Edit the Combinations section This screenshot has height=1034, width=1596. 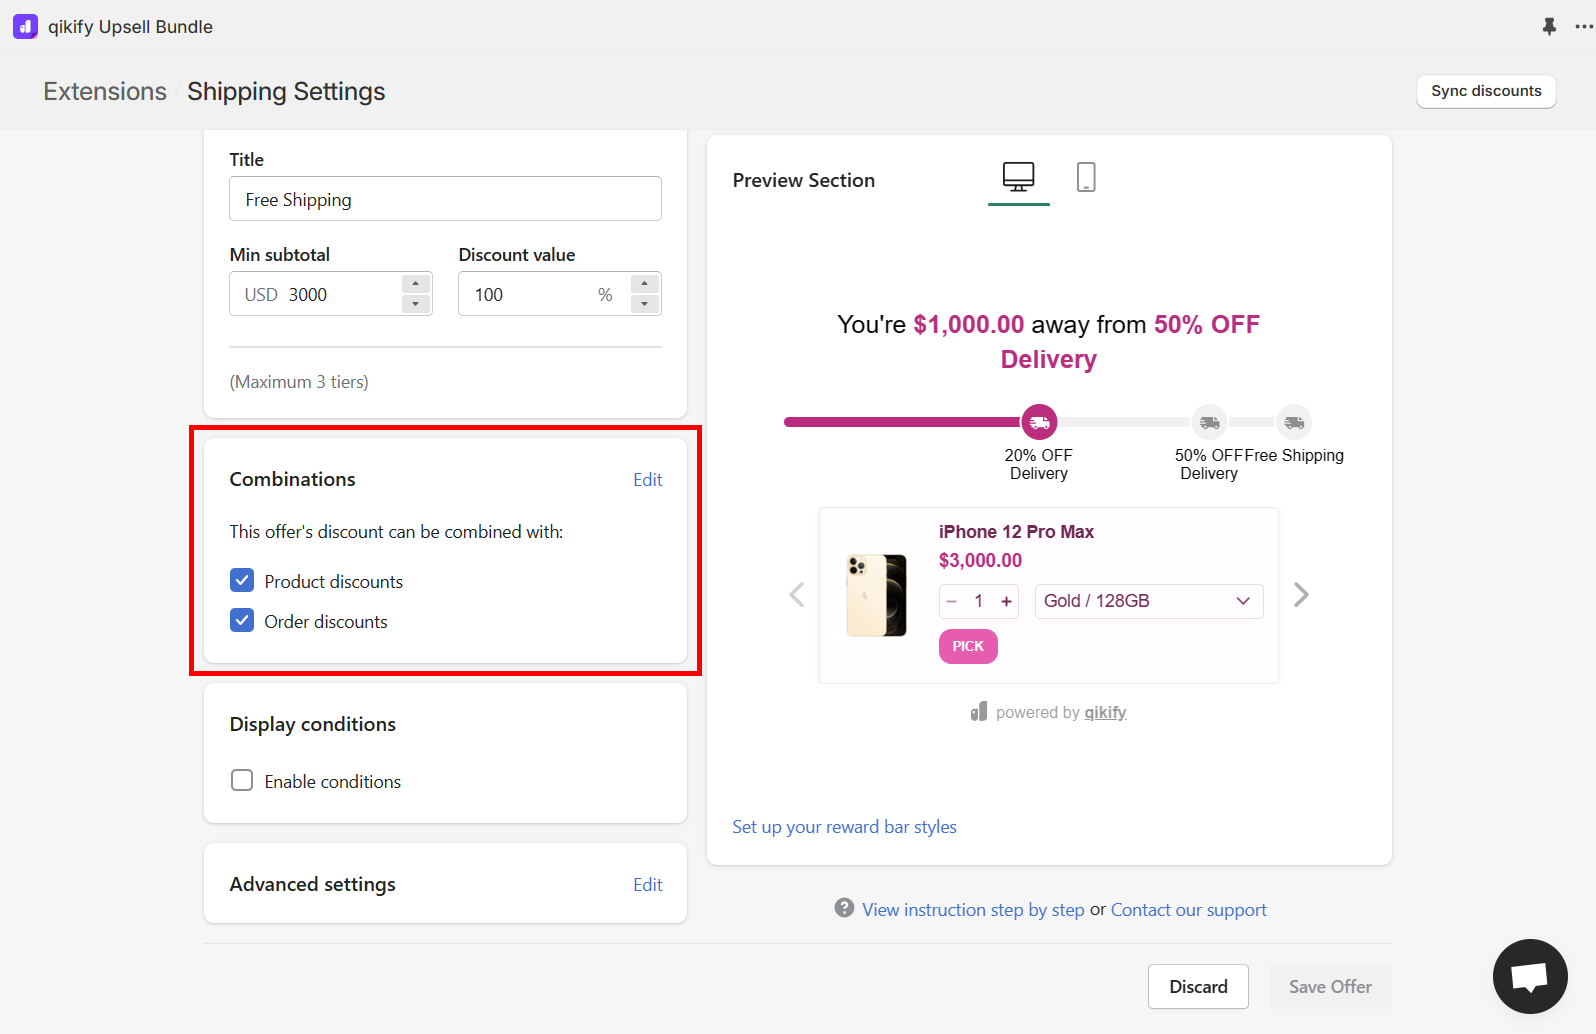click(647, 480)
